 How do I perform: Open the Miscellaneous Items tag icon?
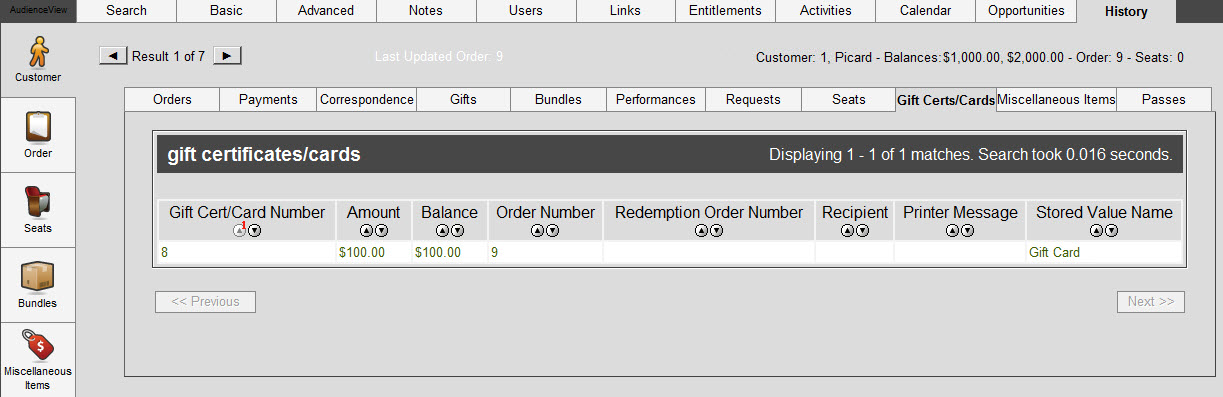(38, 346)
